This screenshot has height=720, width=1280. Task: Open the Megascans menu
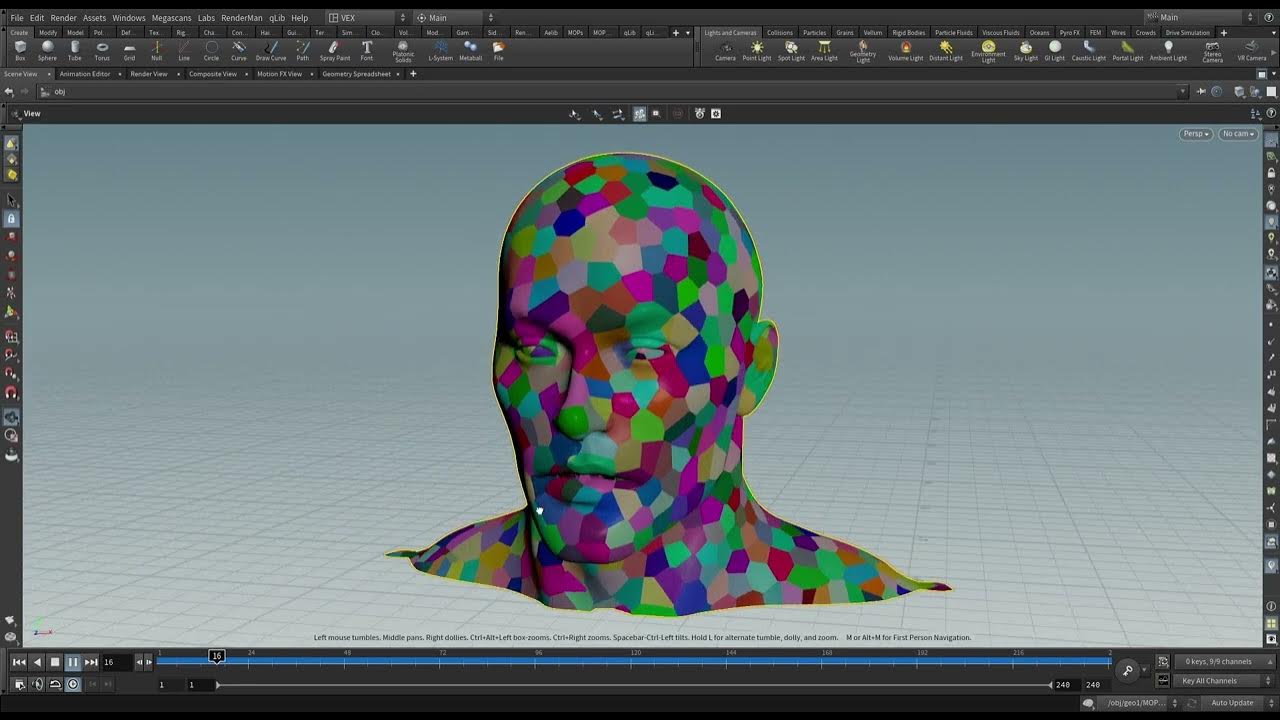[x=171, y=18]
